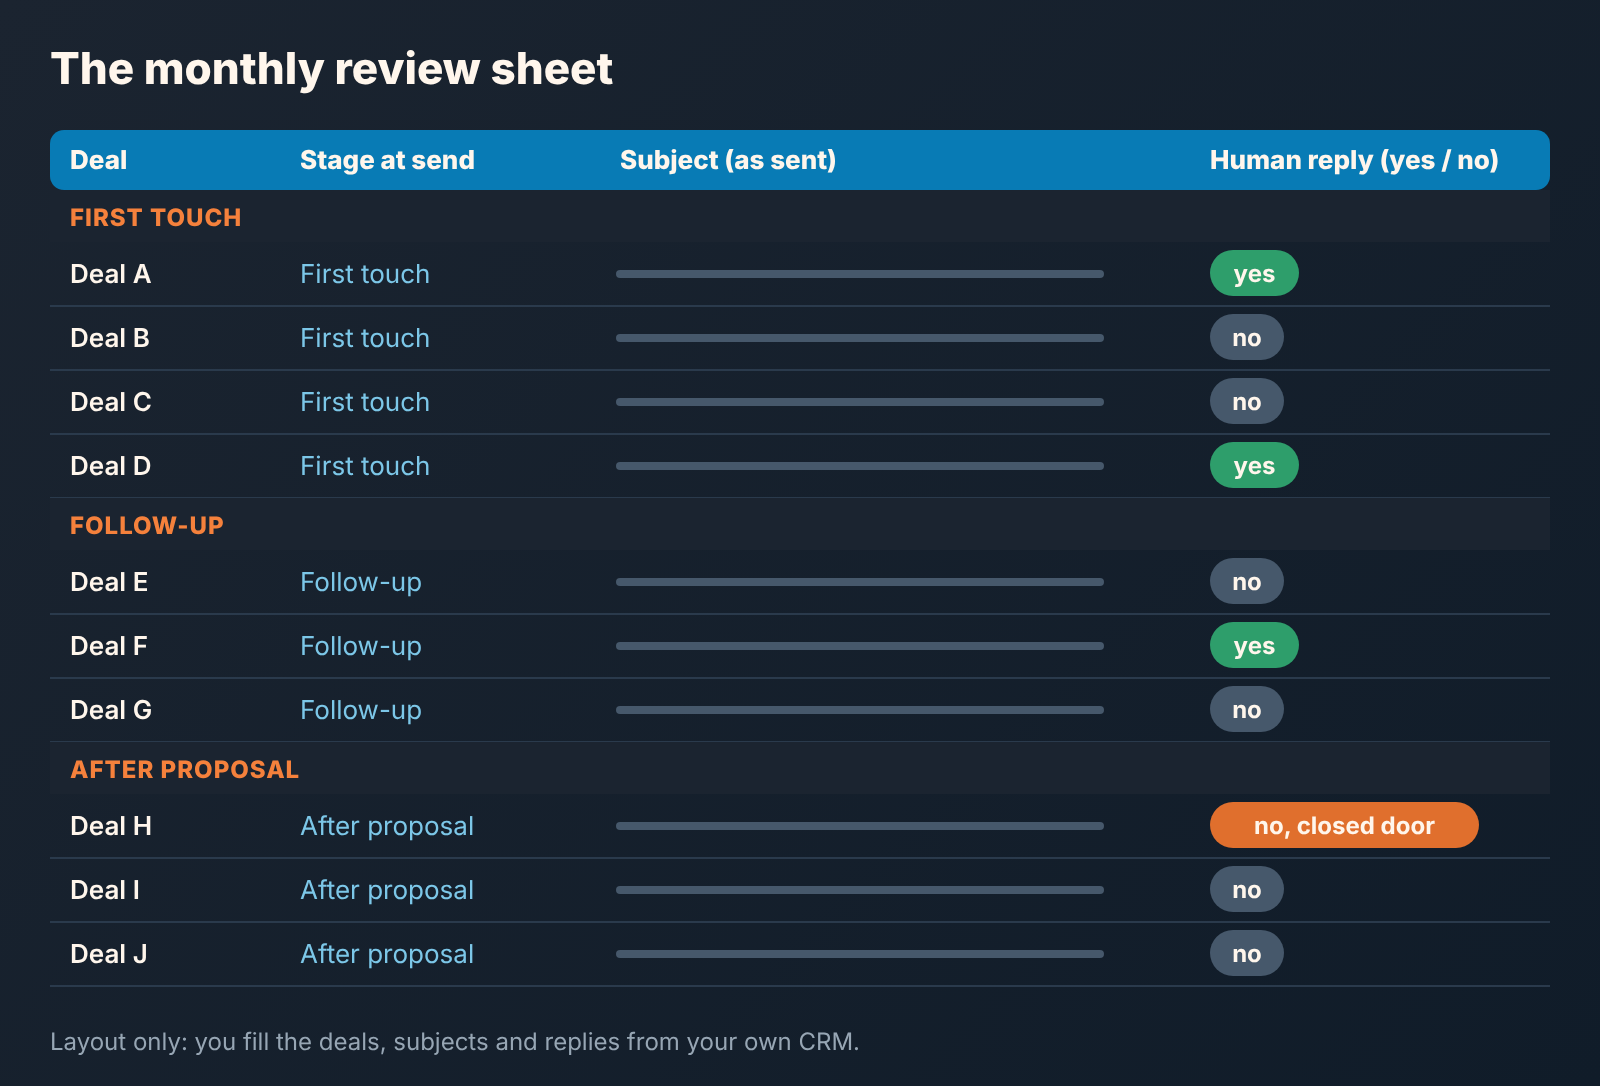Click the 'no' badge in Deal E row
This screenshot has height=1086, width=1600.
point(1246,581)
